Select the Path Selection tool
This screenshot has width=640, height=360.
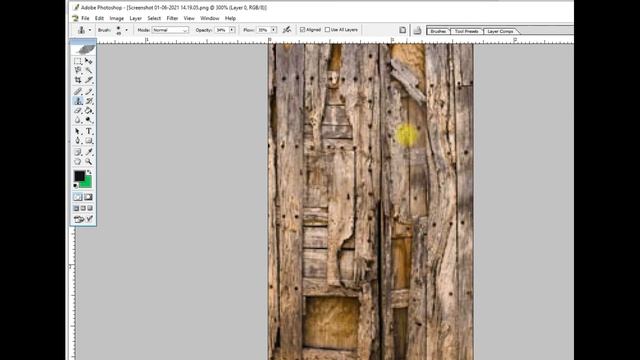click(x=78, y=131)
